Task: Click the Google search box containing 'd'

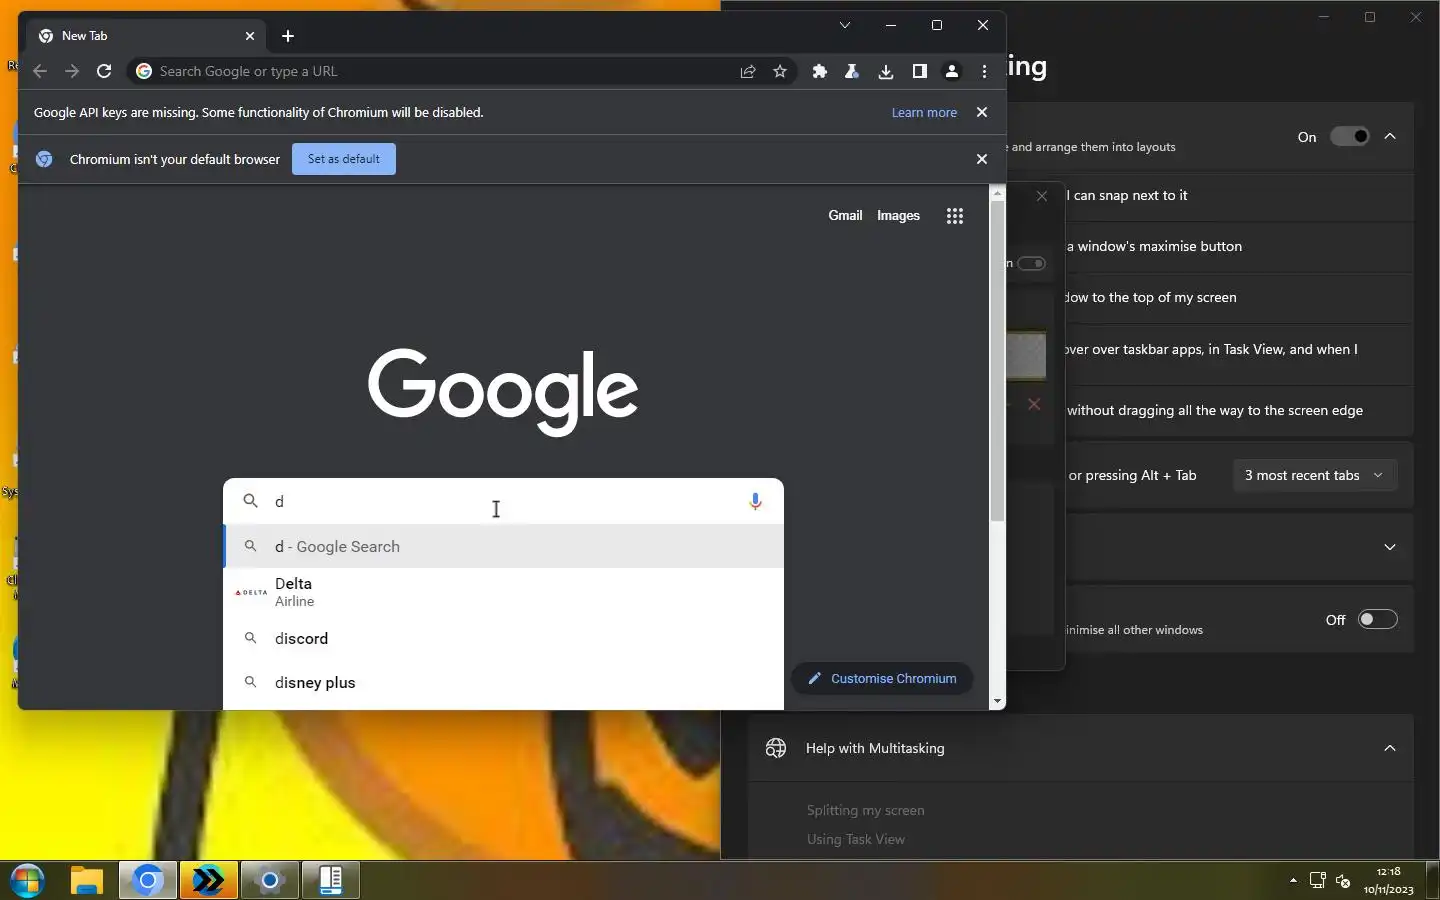Action: coord(503,501)
